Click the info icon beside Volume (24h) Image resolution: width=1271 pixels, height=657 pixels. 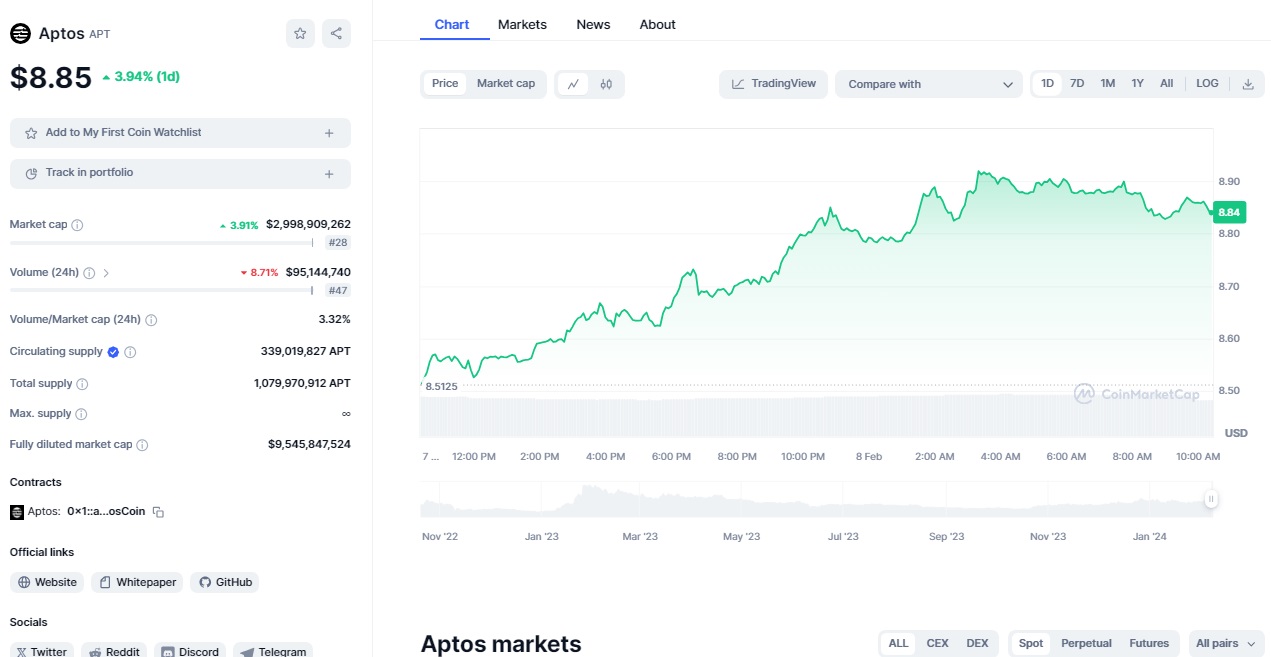point(89,273)
